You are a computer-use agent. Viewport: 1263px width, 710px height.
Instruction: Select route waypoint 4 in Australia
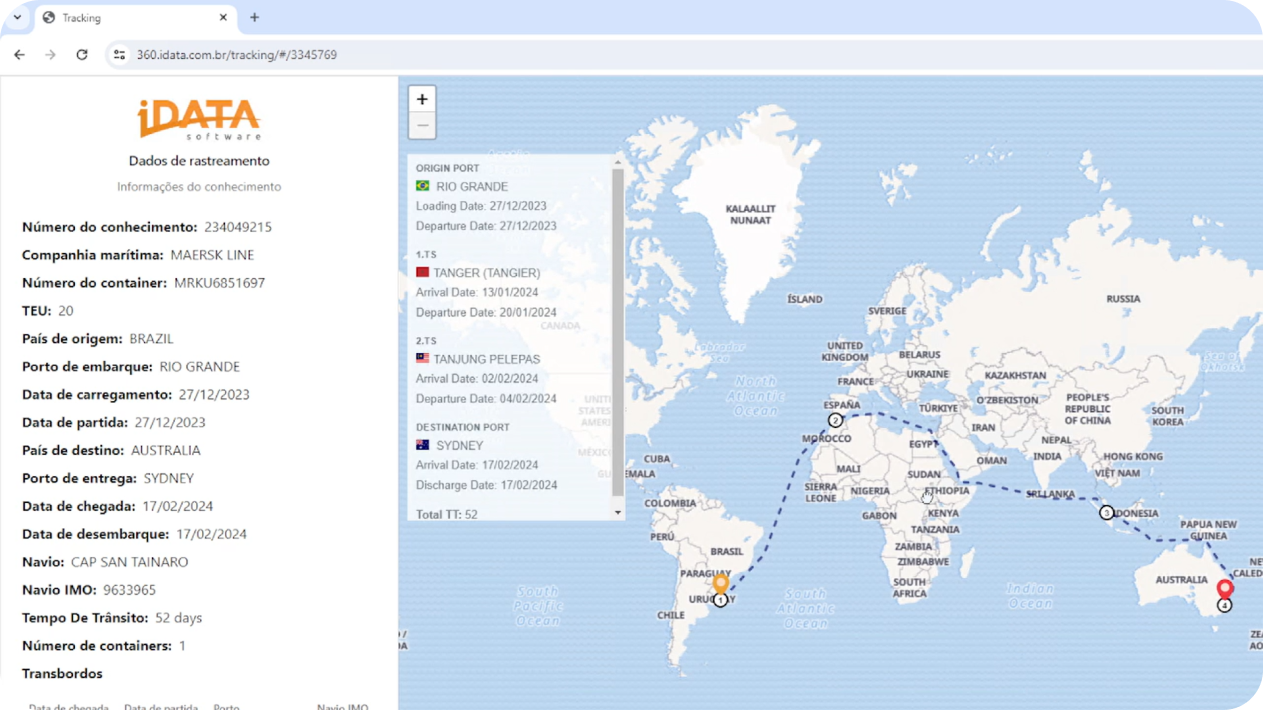(x=1224, y=605)
